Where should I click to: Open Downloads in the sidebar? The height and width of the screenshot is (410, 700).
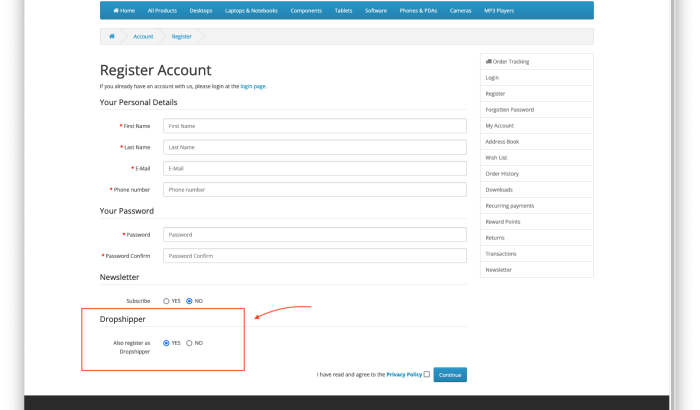[x=537, y=190]
